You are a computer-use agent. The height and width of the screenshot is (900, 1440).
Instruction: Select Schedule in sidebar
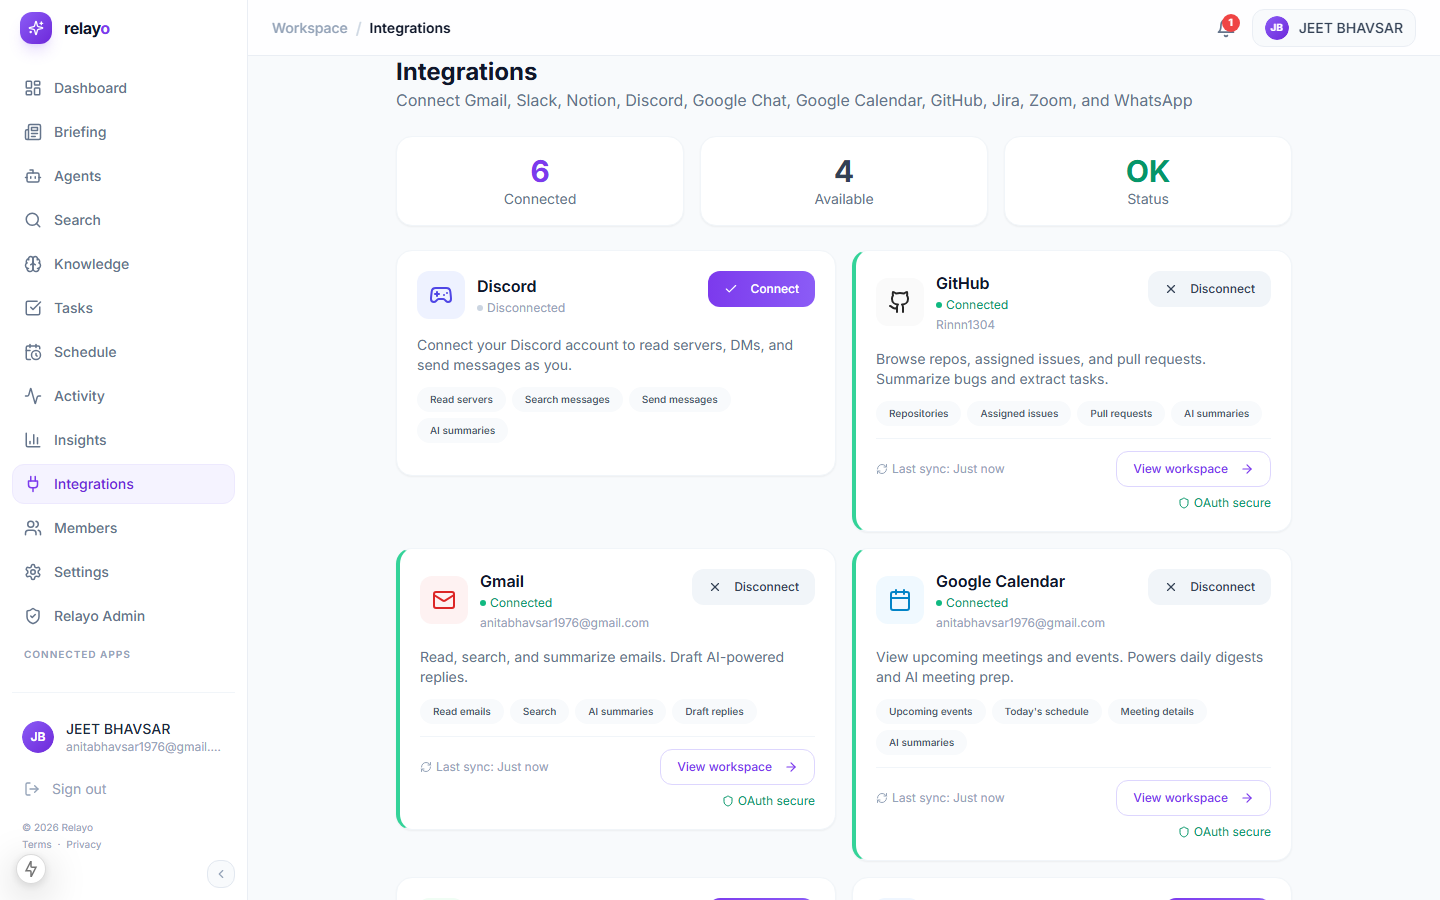(124, 352)
